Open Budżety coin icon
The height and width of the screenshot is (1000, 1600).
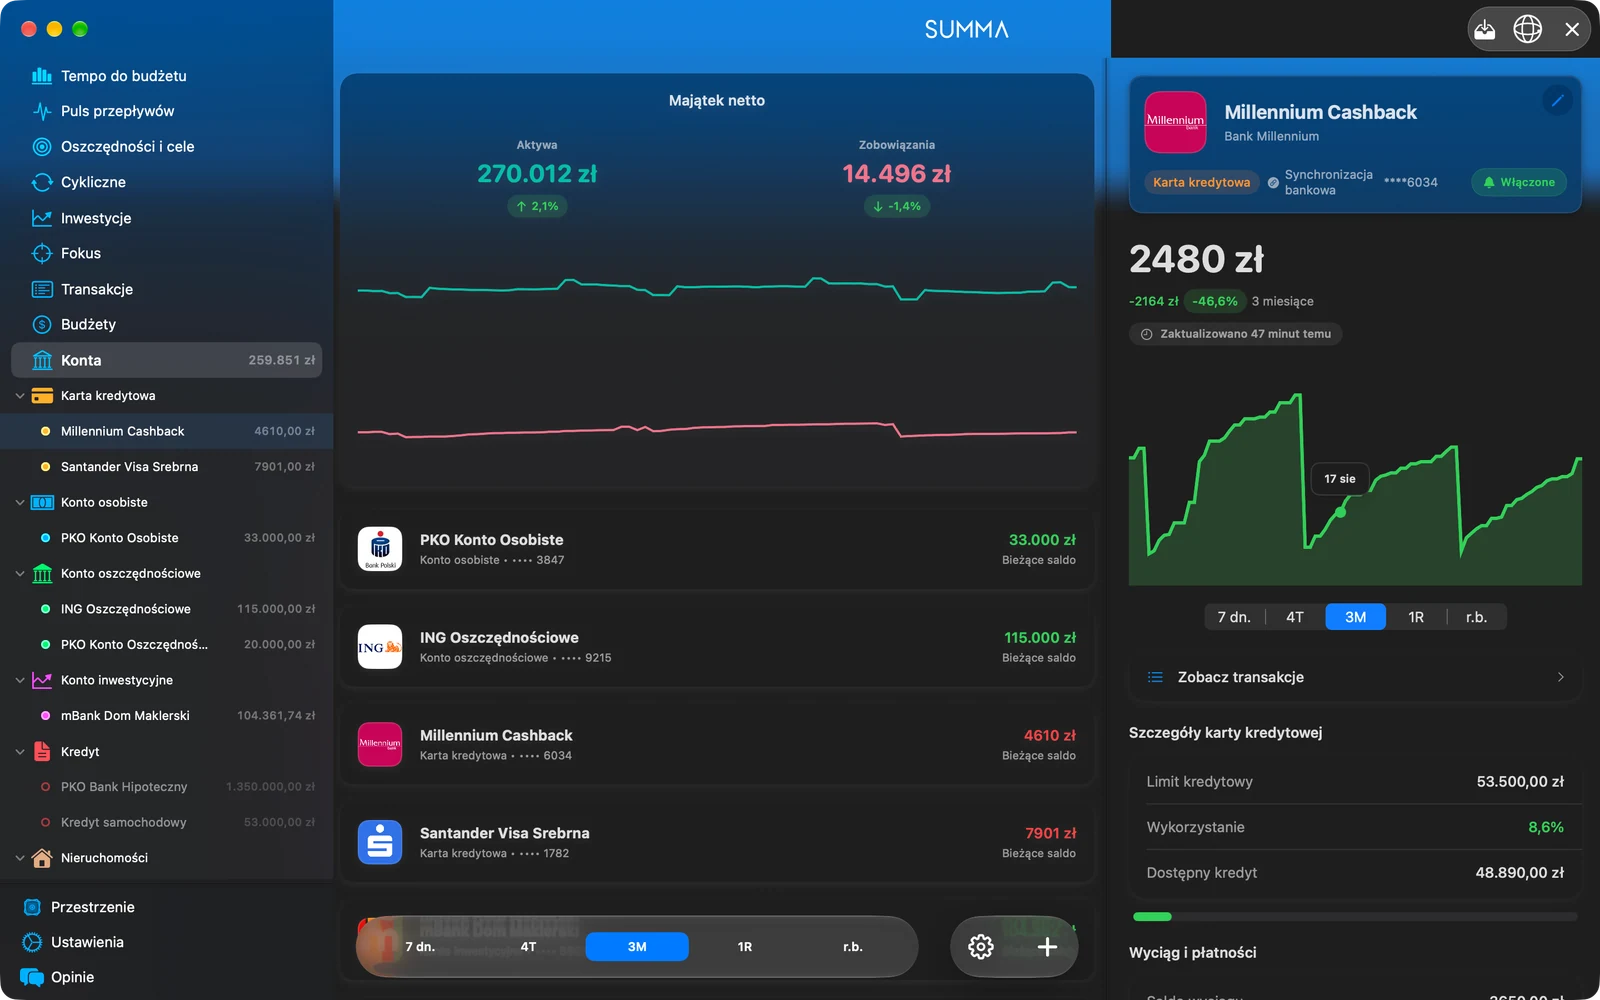tap(42, 324)
